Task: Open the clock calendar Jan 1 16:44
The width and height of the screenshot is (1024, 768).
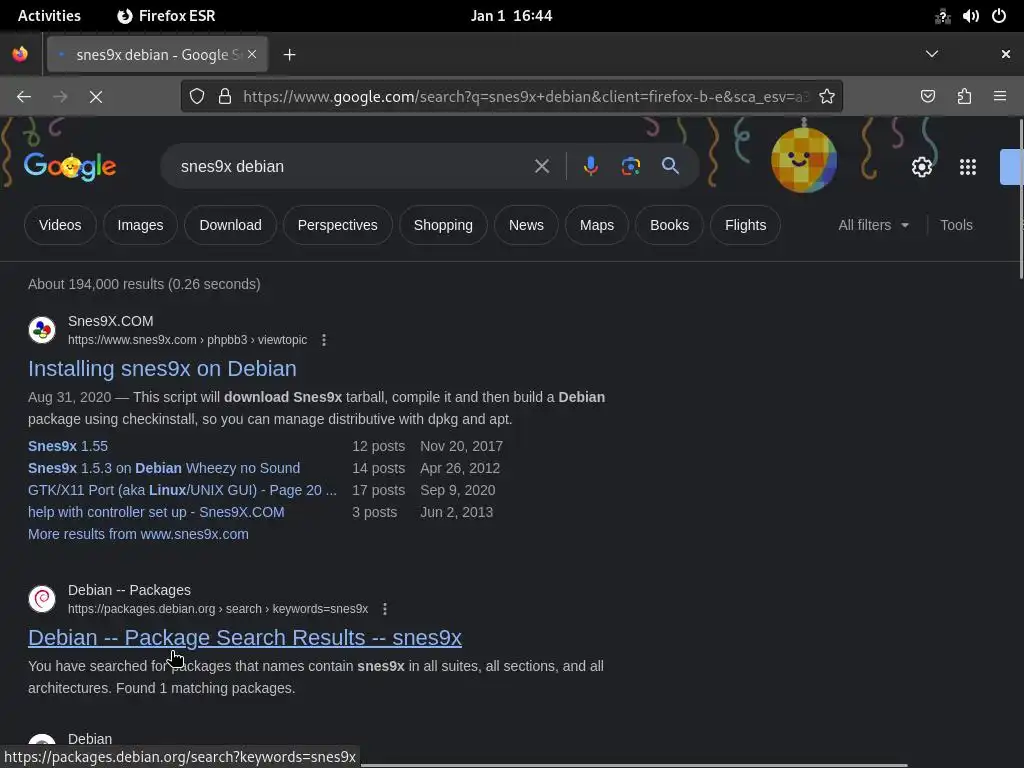Action: point(511,16)
